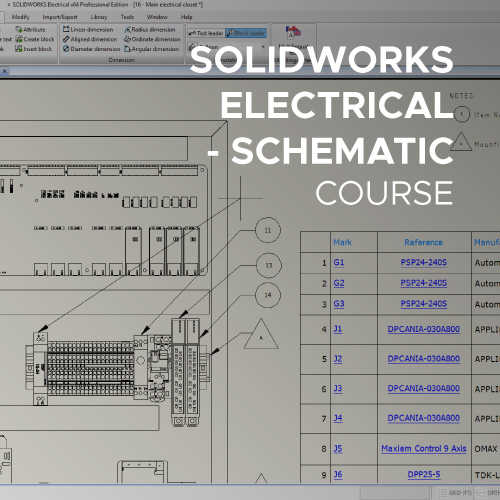The image size is (500, 500).
Task: Click the Mark column header
Action: click(x=343, y=242)
